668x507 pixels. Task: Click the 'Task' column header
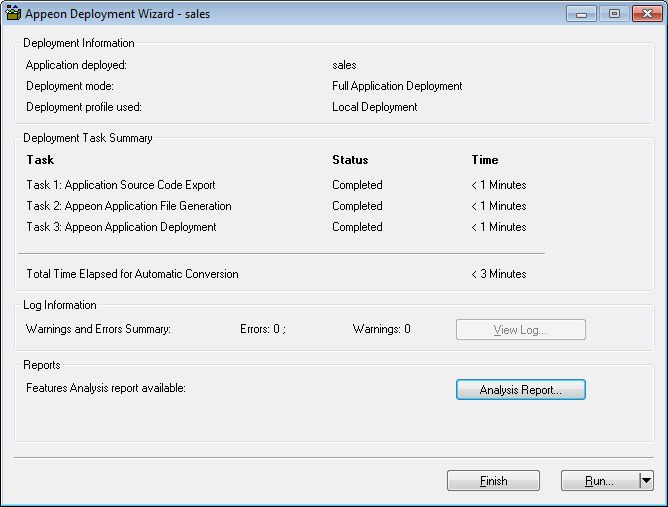(40, 160)
